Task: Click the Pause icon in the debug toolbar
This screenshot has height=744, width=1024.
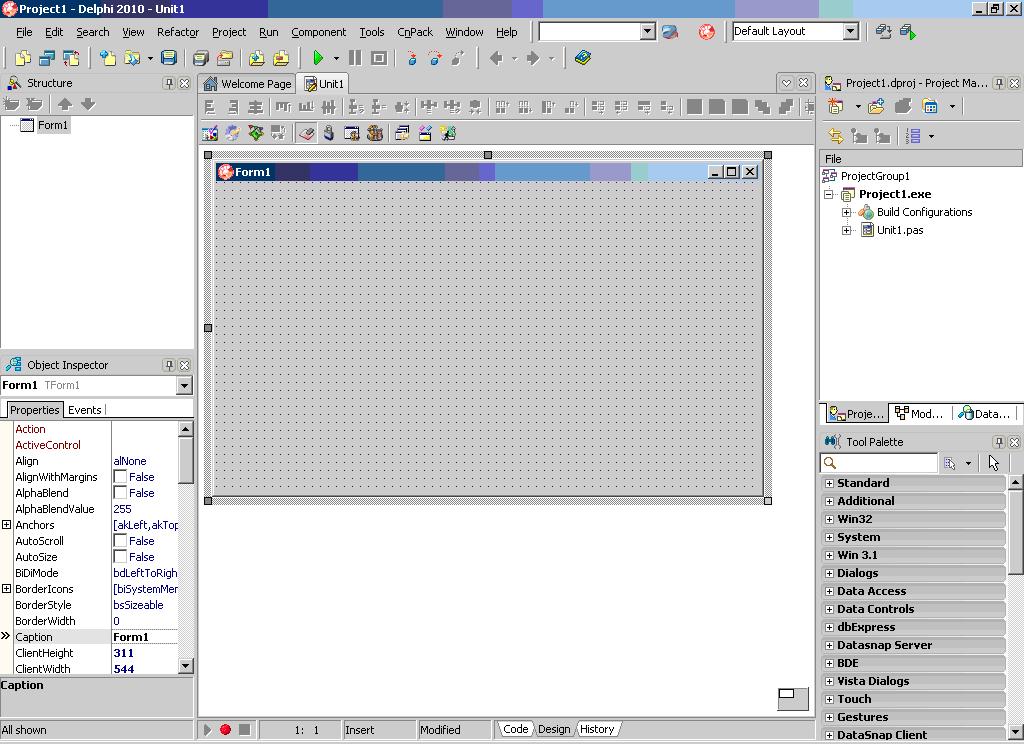Action: (x=354, y=58)
